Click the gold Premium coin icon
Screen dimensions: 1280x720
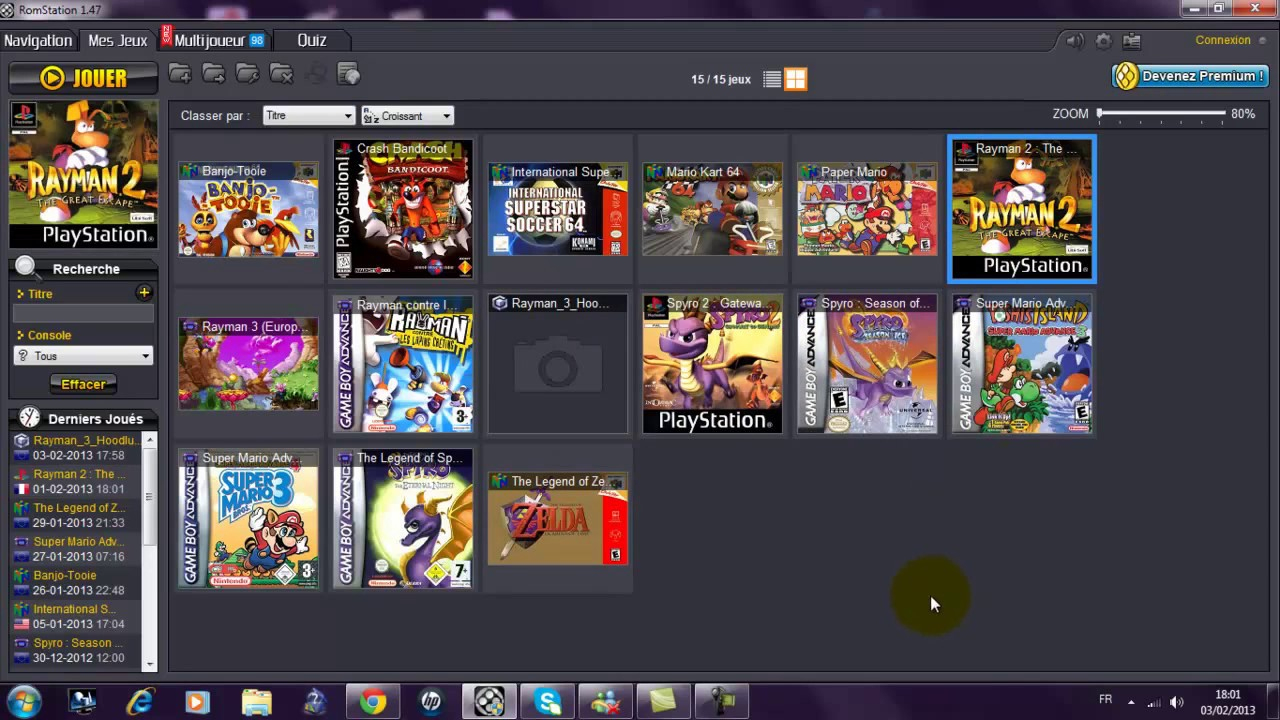click(1127, 76)
